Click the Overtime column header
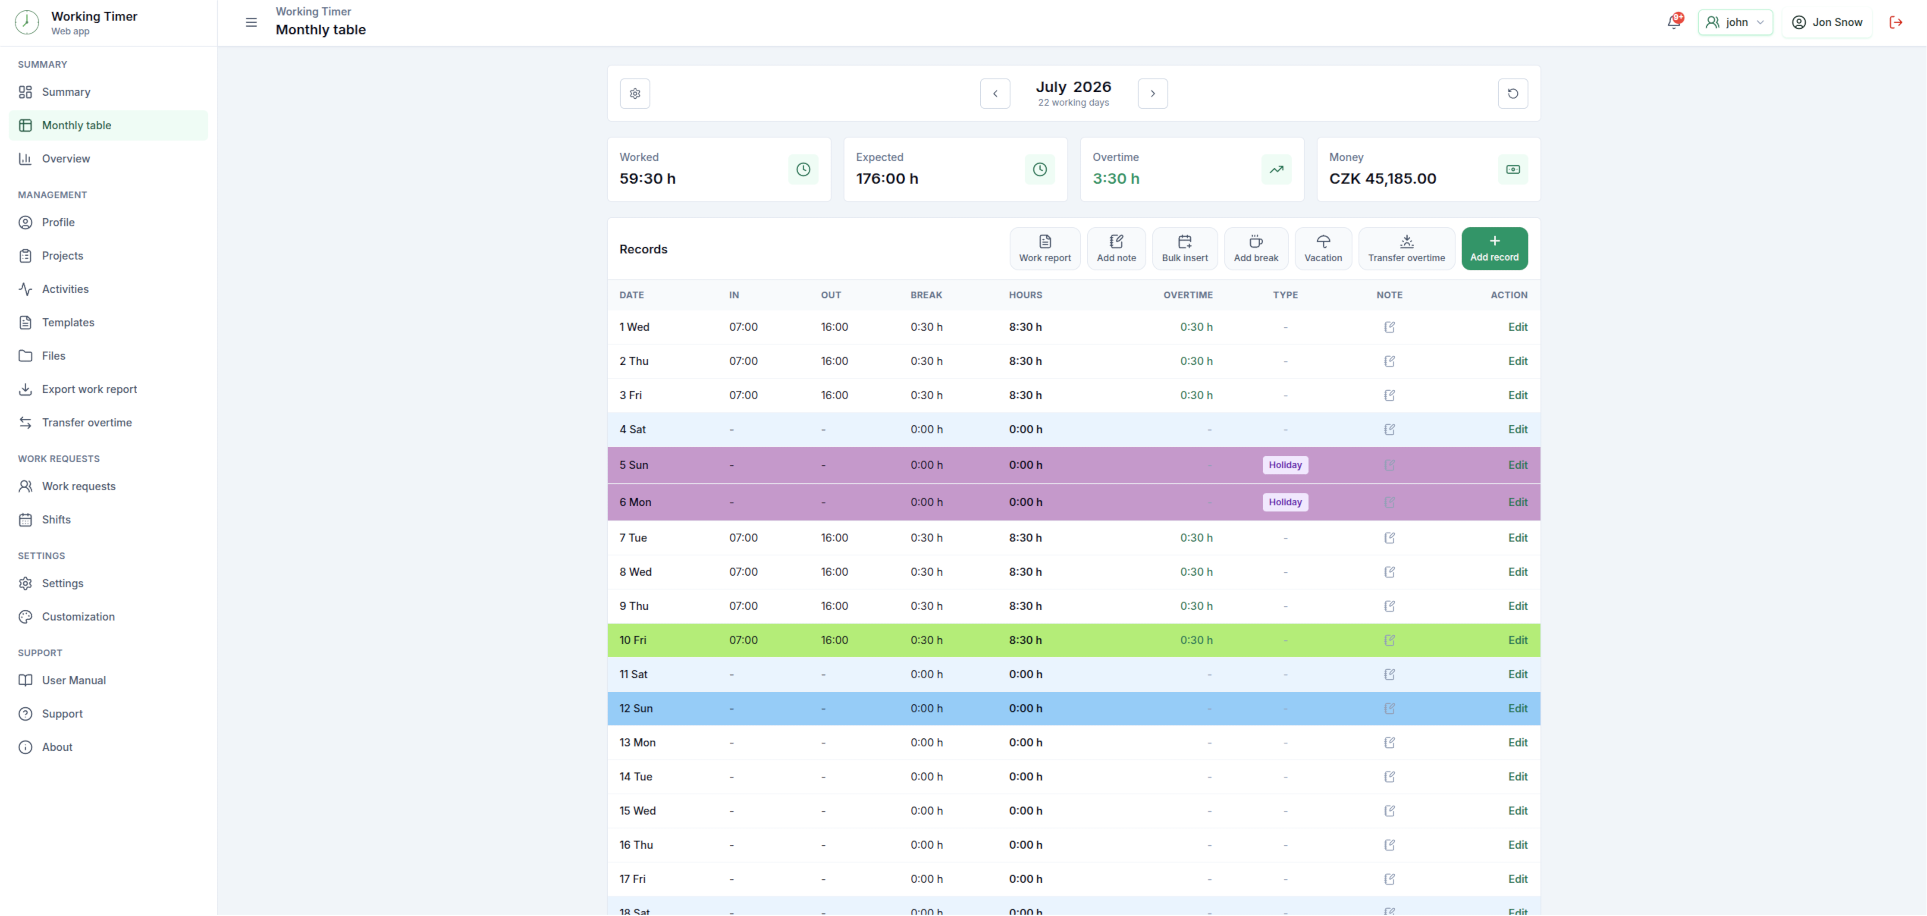Image resolution: width=1927 pixels, height=916 pixels. click(1188, 295)
